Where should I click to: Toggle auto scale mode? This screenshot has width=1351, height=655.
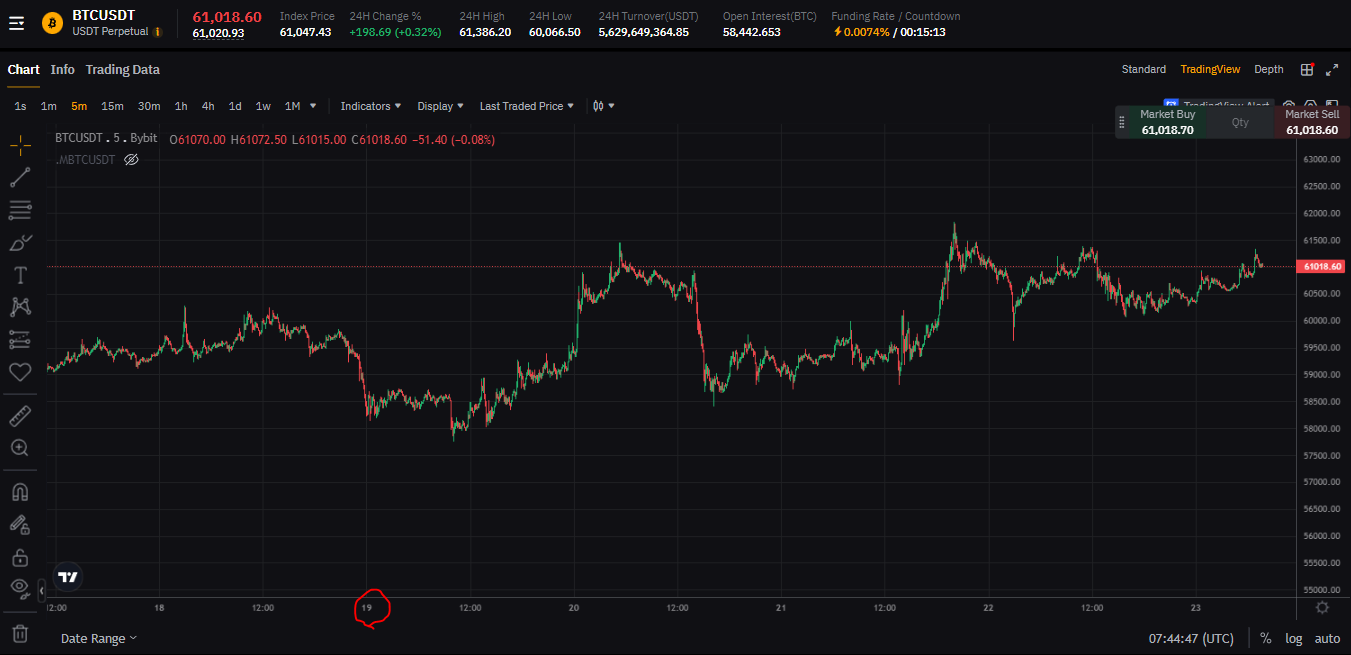1327,638
